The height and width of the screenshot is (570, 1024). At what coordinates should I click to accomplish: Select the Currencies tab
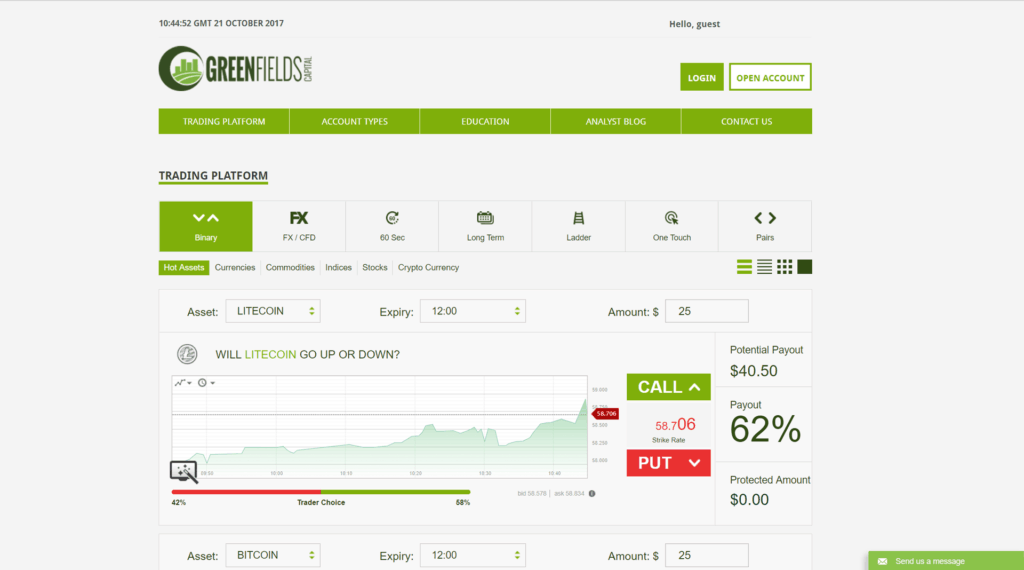pyautogui.click(x=235, y=268)
